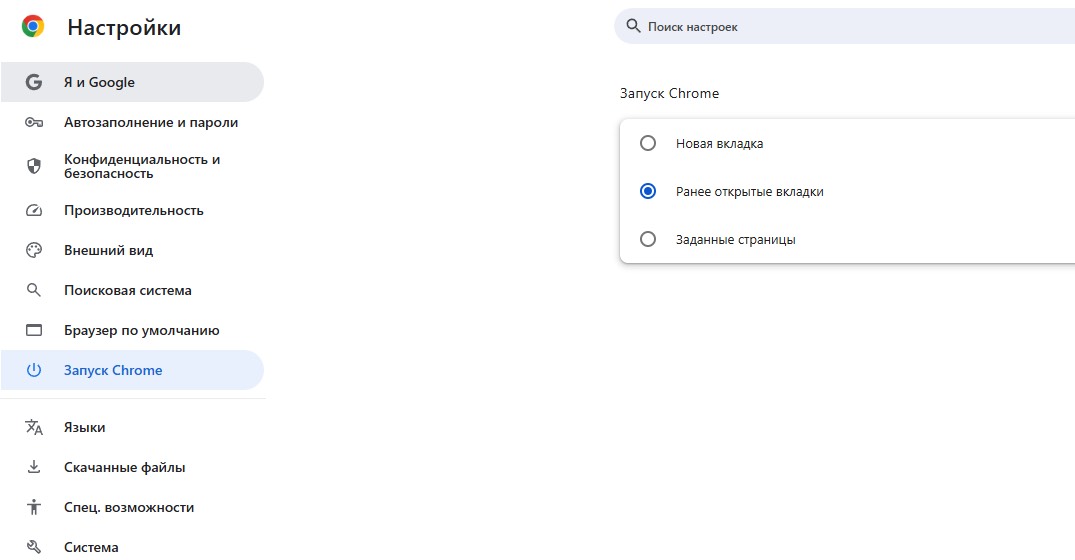This screenshot has width=1075, height=560.
Task: Go to Автозаполнение и пароли section
Action: [151, 123]
